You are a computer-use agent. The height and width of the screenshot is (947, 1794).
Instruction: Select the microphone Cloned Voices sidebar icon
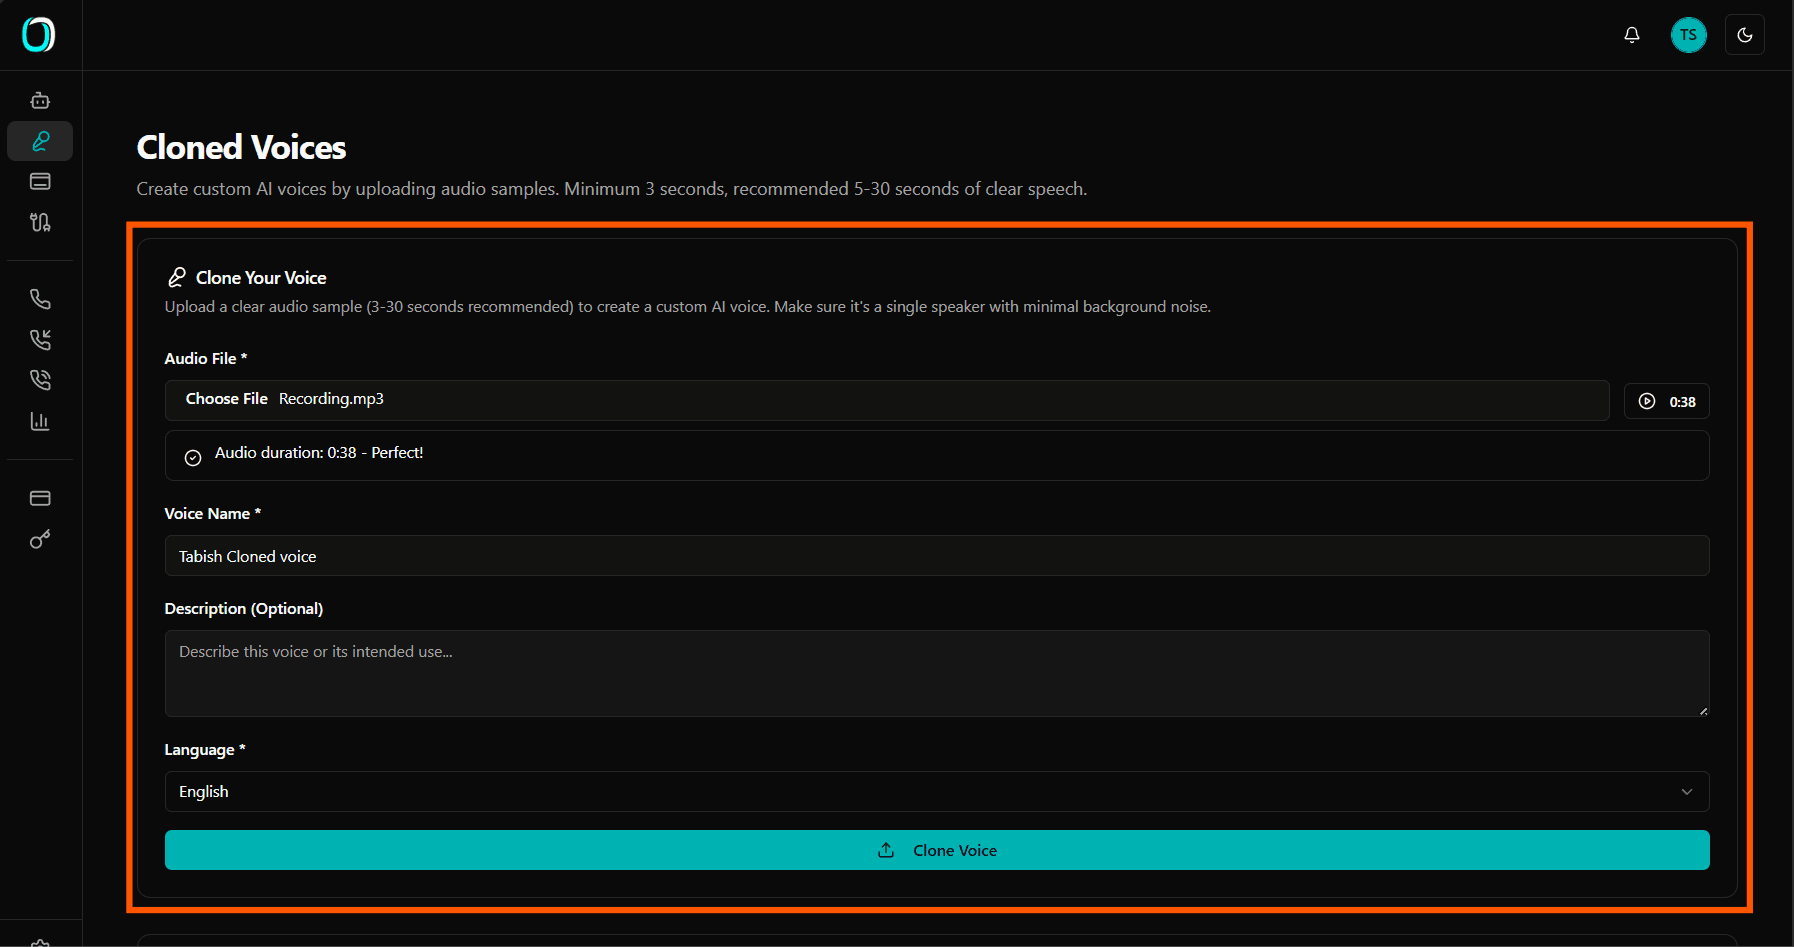[x=40, y=141]
